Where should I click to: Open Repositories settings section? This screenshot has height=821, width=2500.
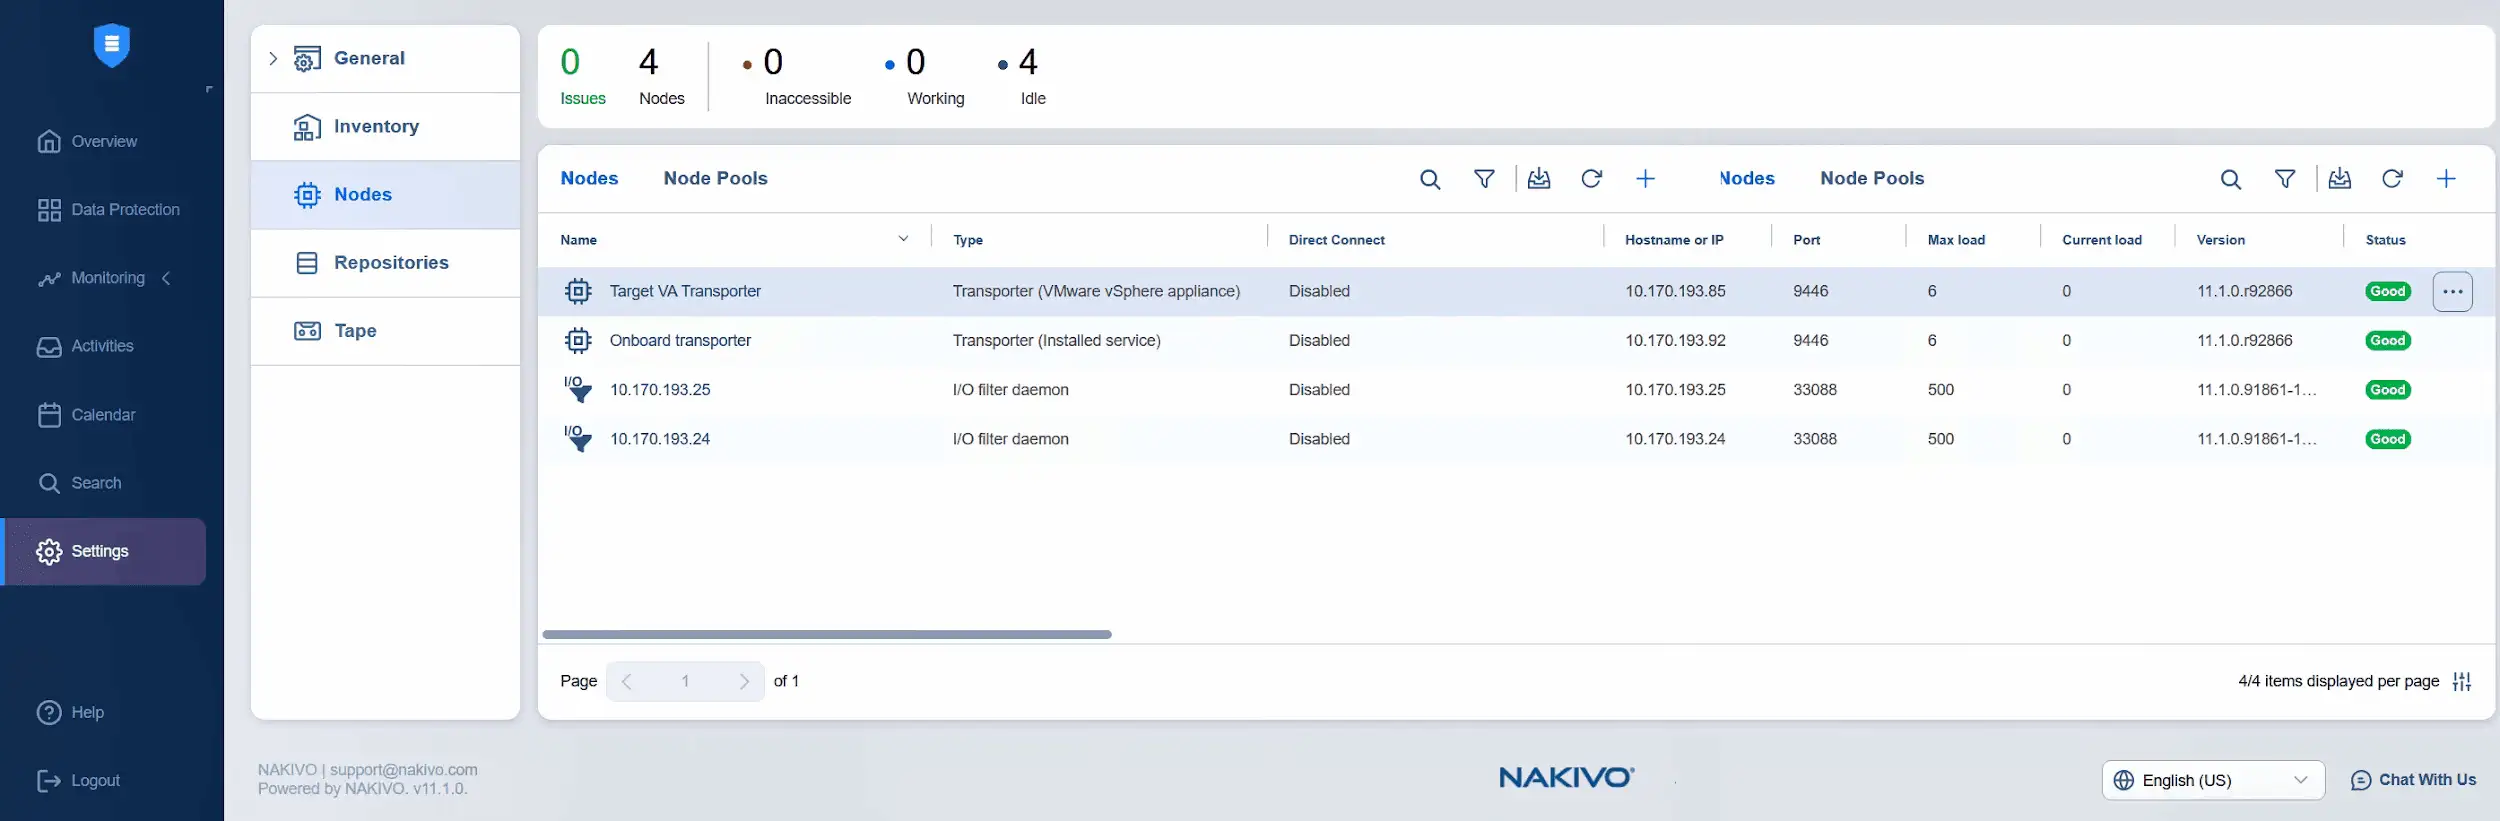coord(390,263)
